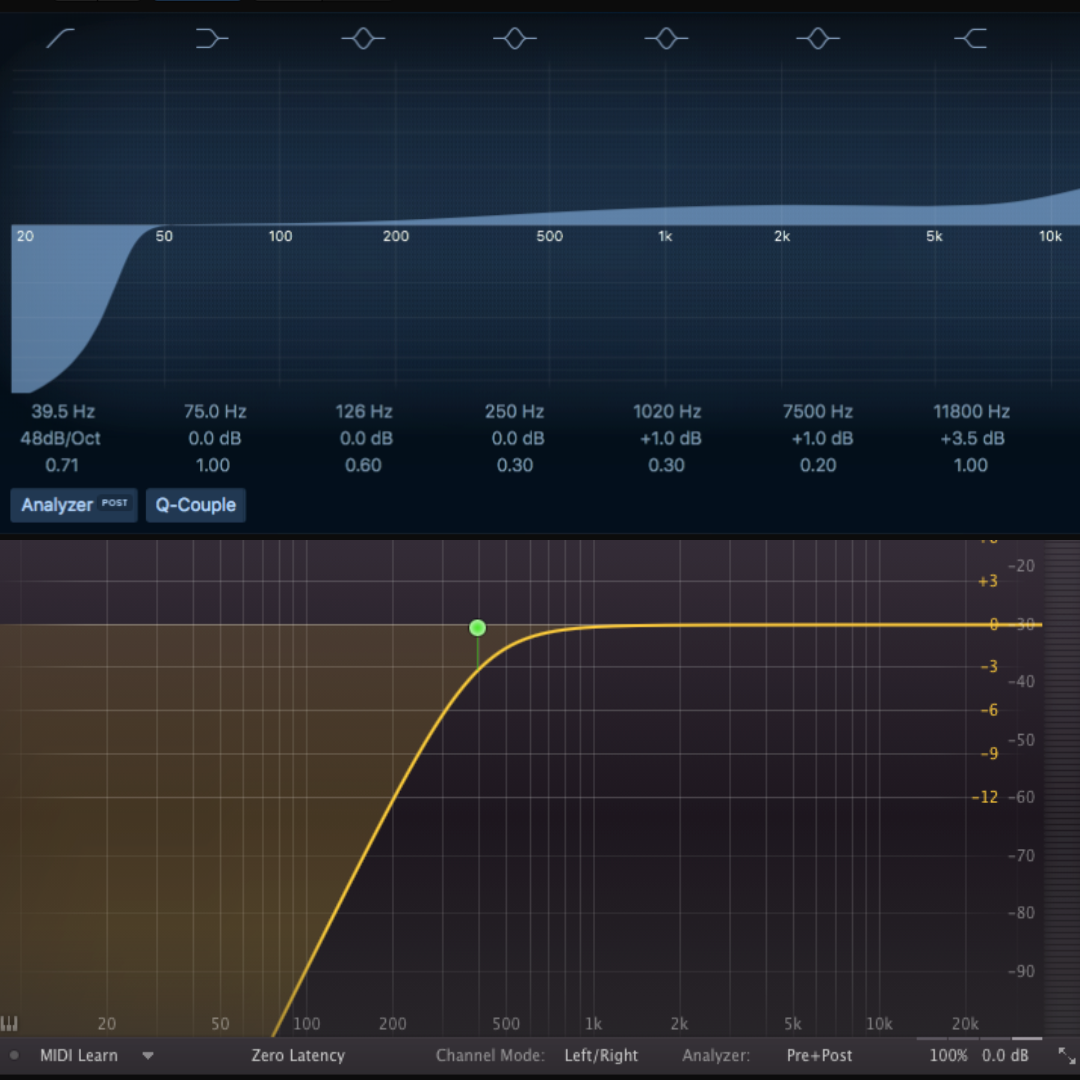1080x1080 pixels.
Task: Open the MIDI Learn dropdown arrow
Action: coord(147,1055)
